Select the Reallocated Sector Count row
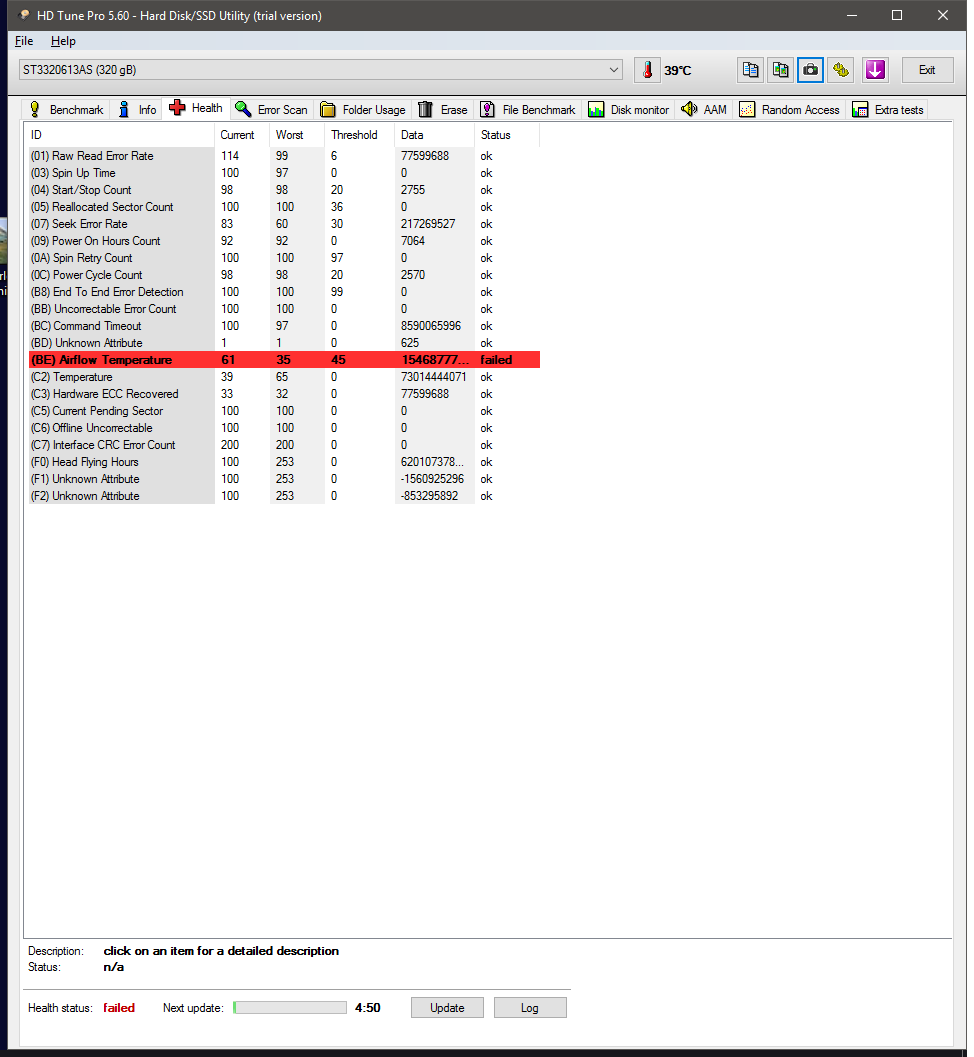Image resolution: width=974 pixels, height=1057 pixels. pos(284,207)
